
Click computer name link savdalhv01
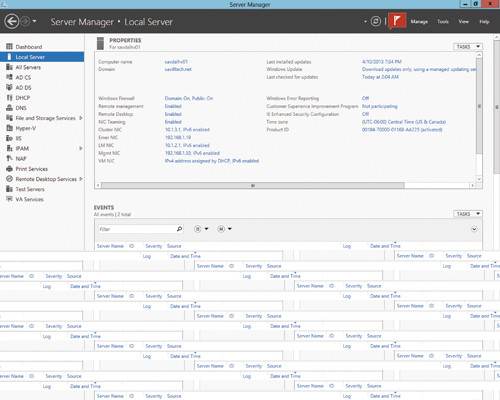pyautogui.click(x=176, y=62)
